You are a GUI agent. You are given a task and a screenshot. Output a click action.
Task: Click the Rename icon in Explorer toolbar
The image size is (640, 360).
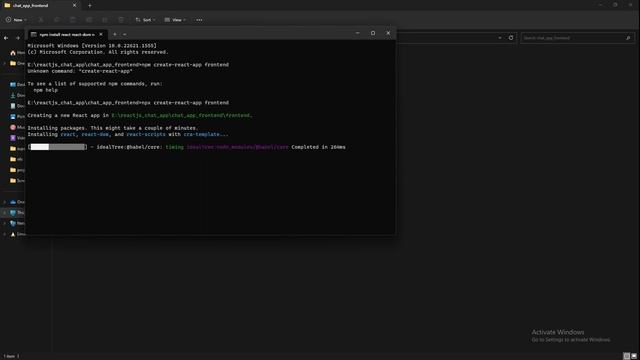[x=89, y=20]
